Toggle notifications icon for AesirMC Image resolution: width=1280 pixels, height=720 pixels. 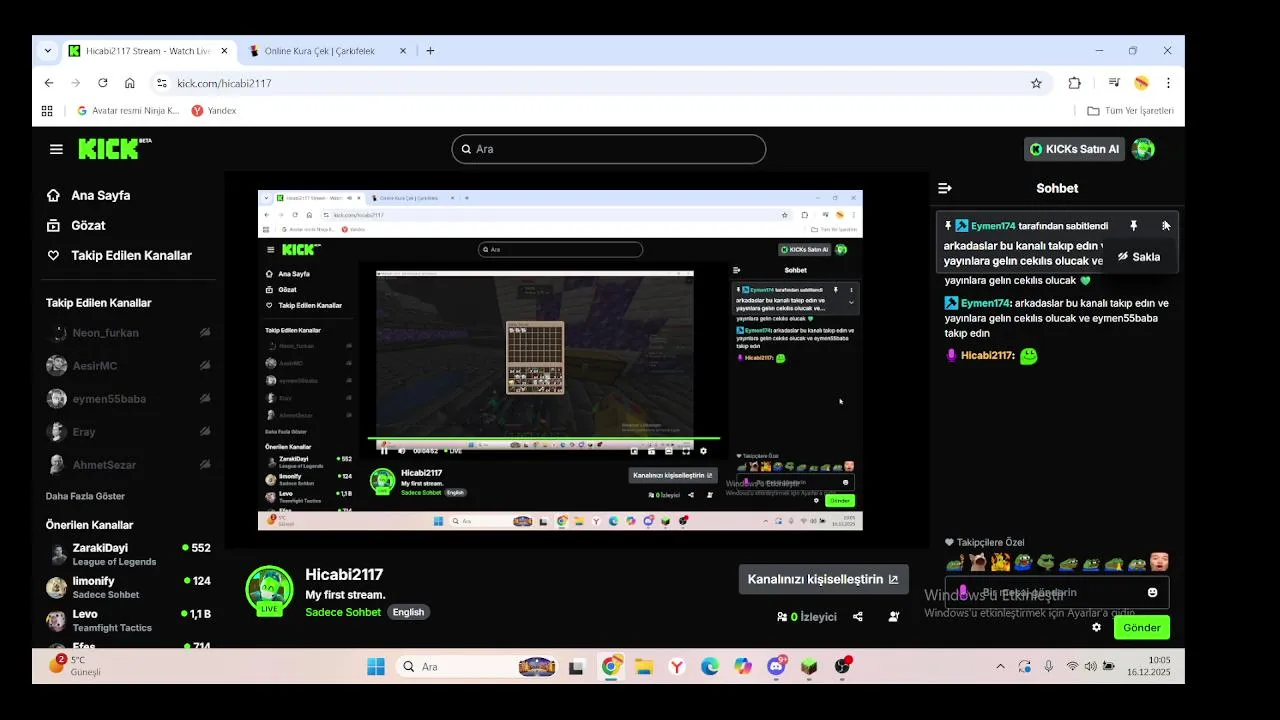(205, 366)
